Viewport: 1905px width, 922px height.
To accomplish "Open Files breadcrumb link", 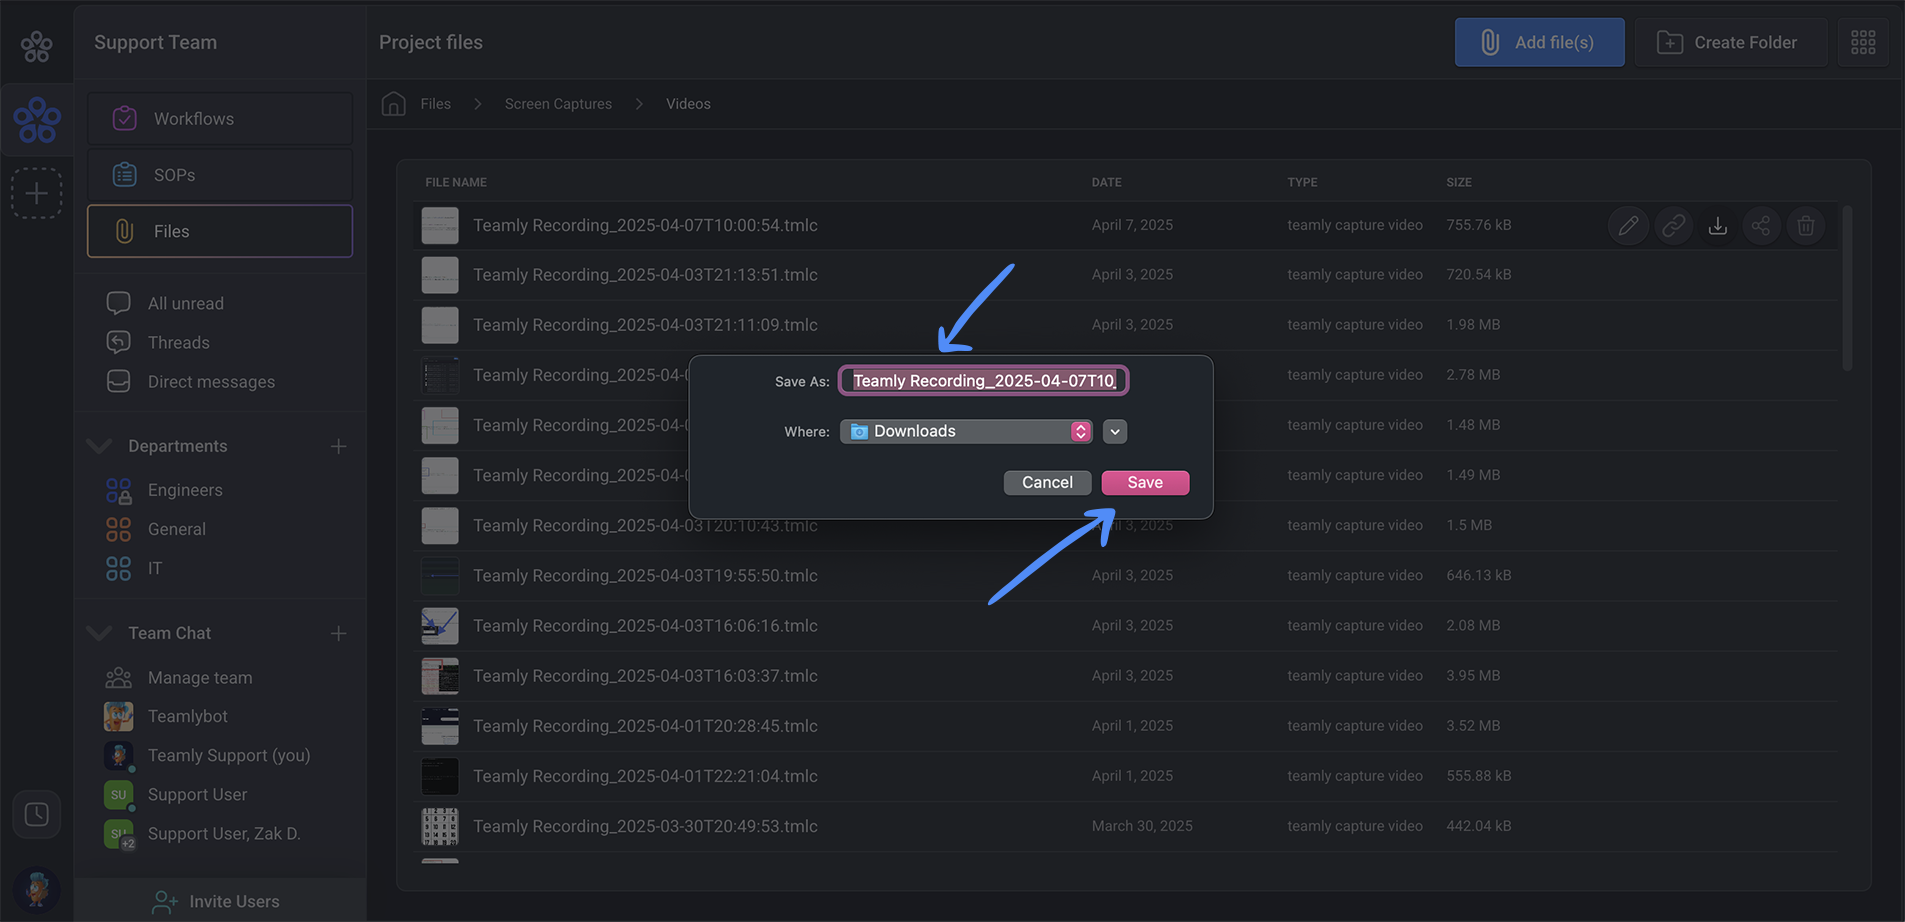I will pos(435,104).
